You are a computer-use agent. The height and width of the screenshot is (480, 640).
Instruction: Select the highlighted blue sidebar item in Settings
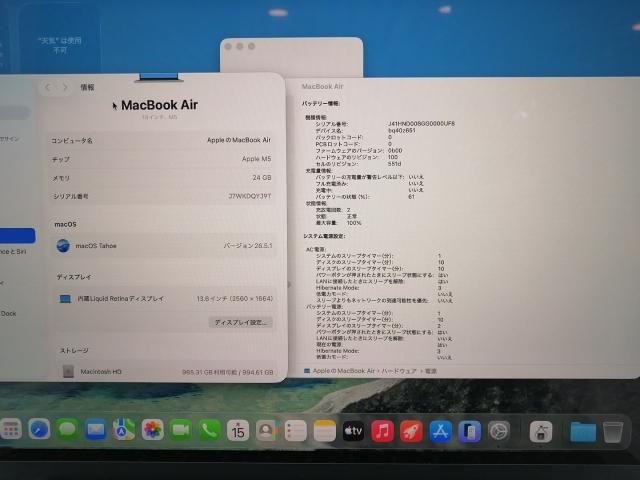[17, 236]
